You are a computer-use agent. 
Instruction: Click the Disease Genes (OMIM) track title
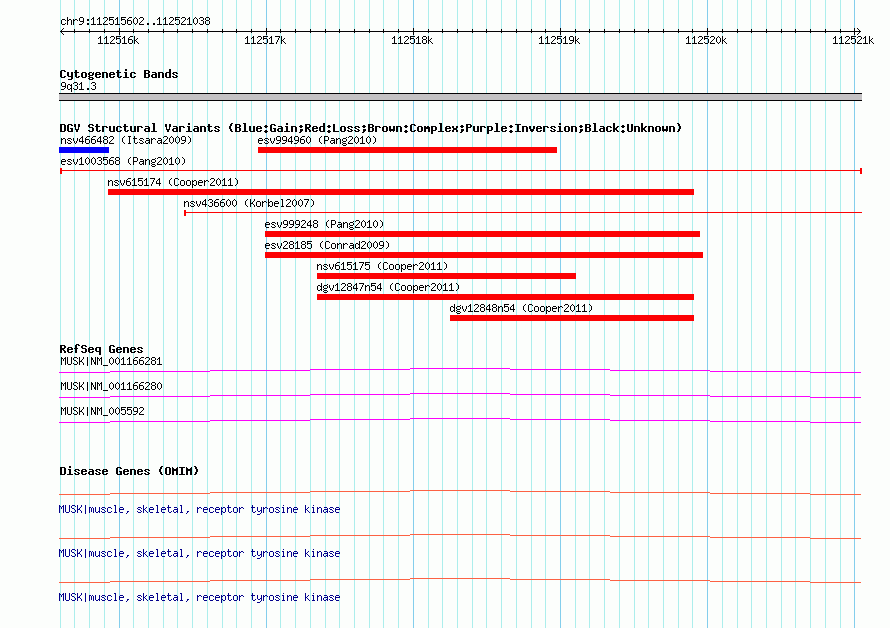tap(129, 471)
